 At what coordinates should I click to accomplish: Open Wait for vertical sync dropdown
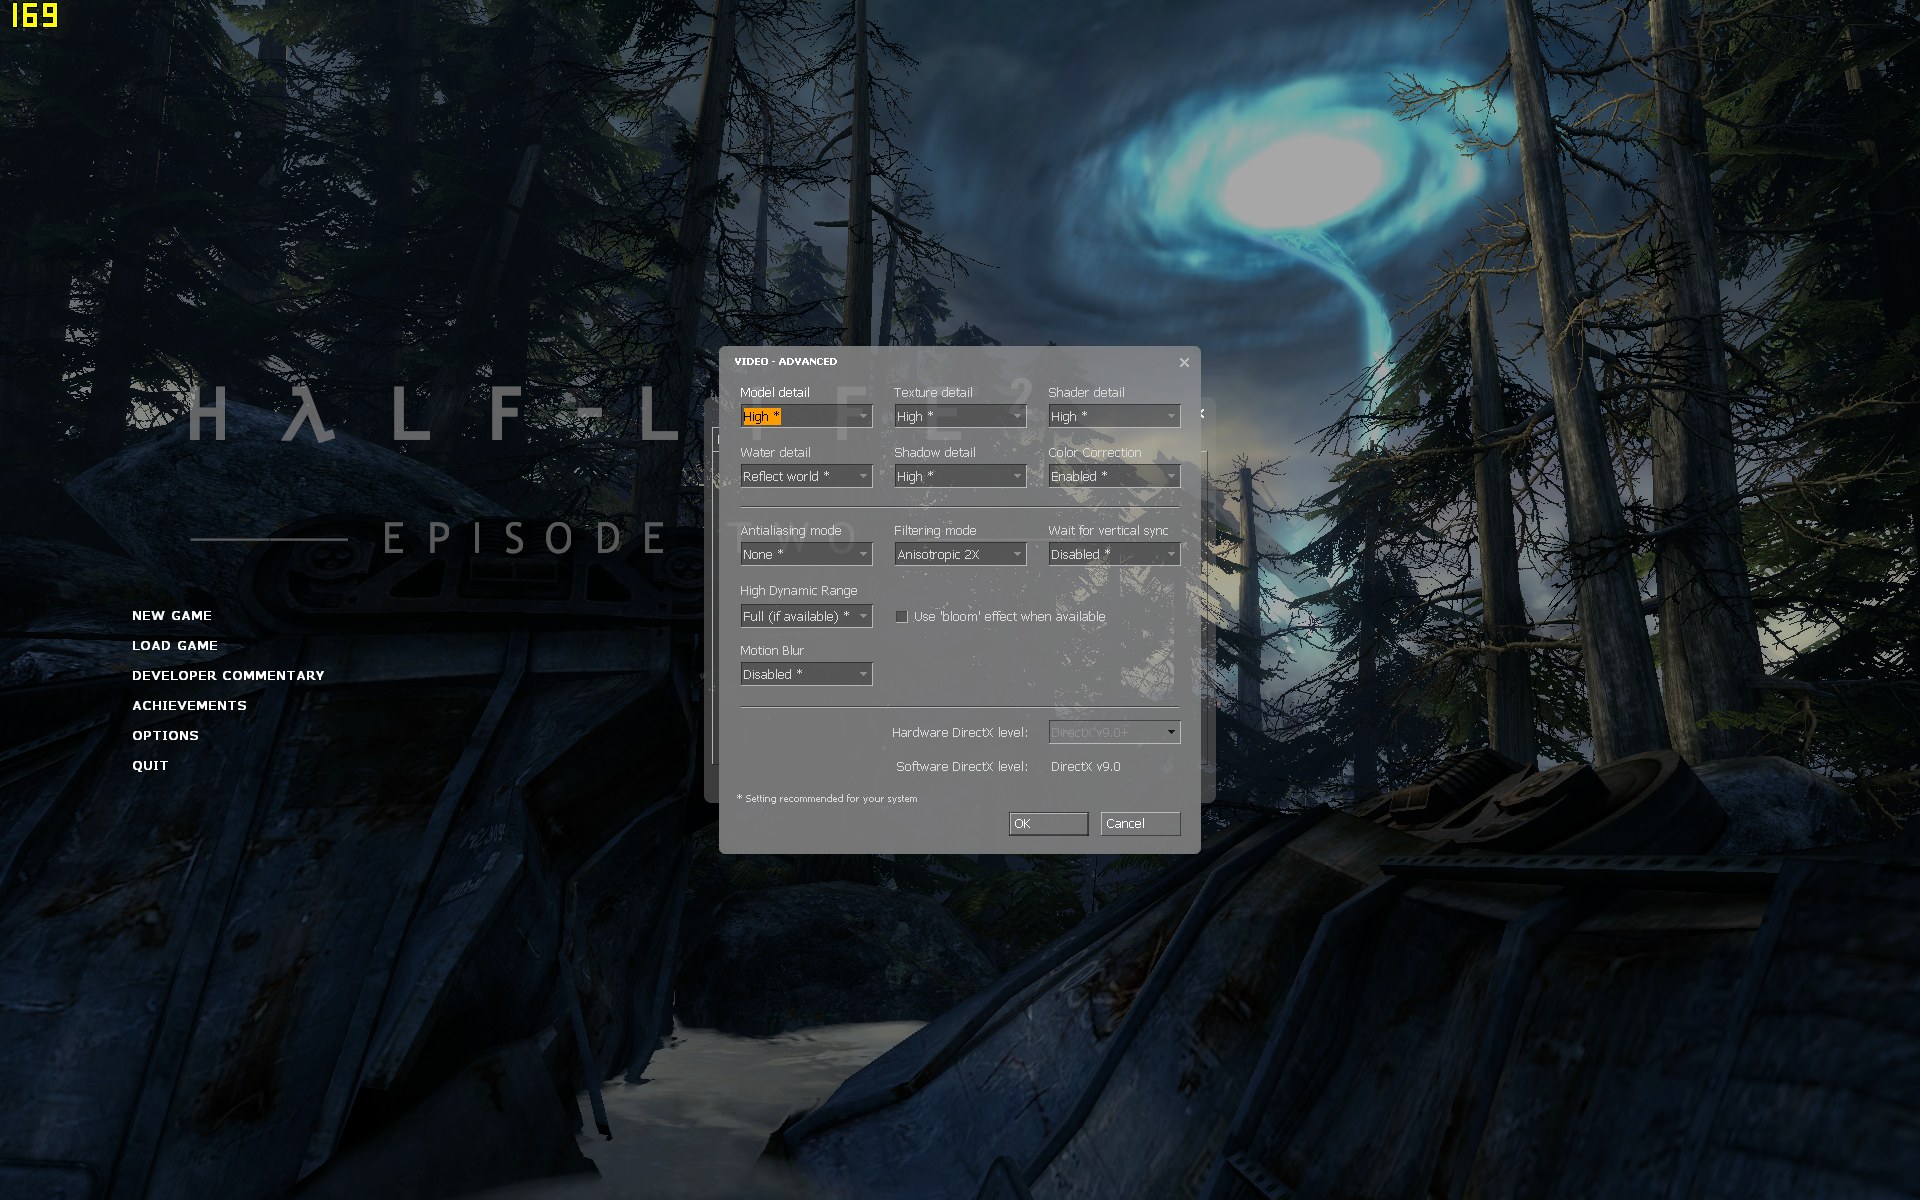[x=1114, y=554]
